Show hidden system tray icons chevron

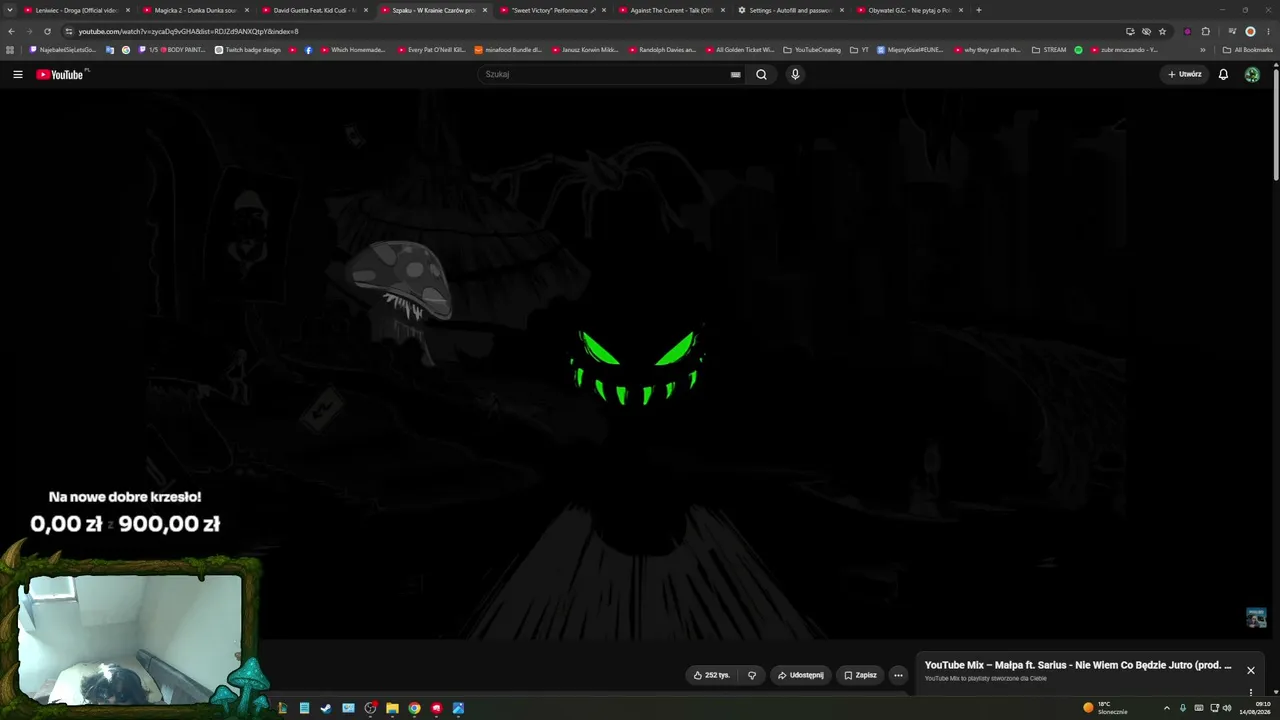click(x=1166, y=708)
